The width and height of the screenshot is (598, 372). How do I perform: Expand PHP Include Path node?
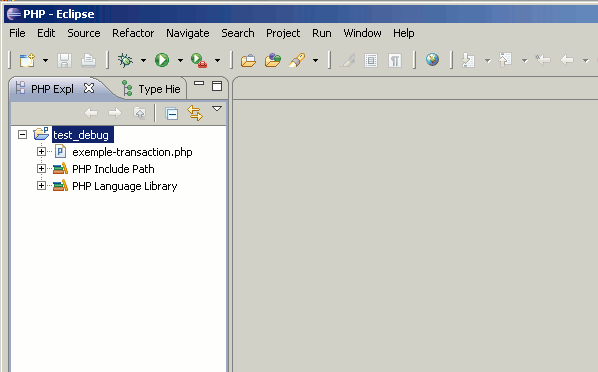tap(41, 168)
